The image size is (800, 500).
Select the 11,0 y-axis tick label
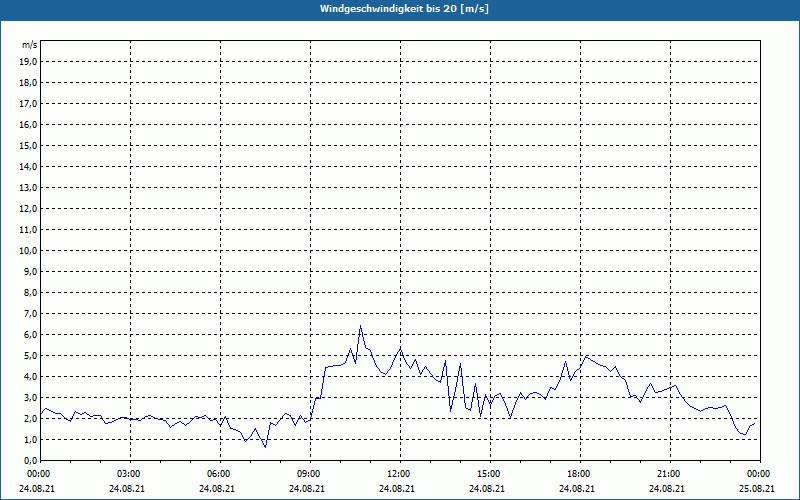click(29, 230)
